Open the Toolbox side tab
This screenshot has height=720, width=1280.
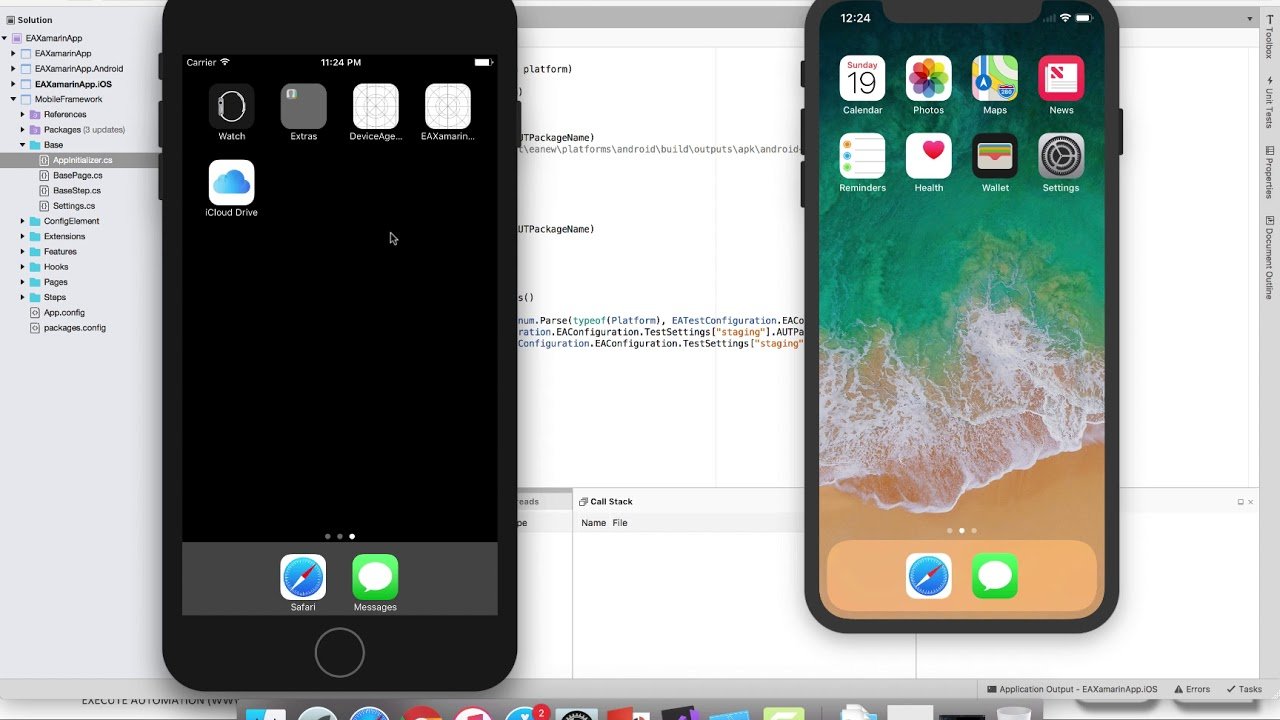pyautogui.click(x=1269, y=37)
